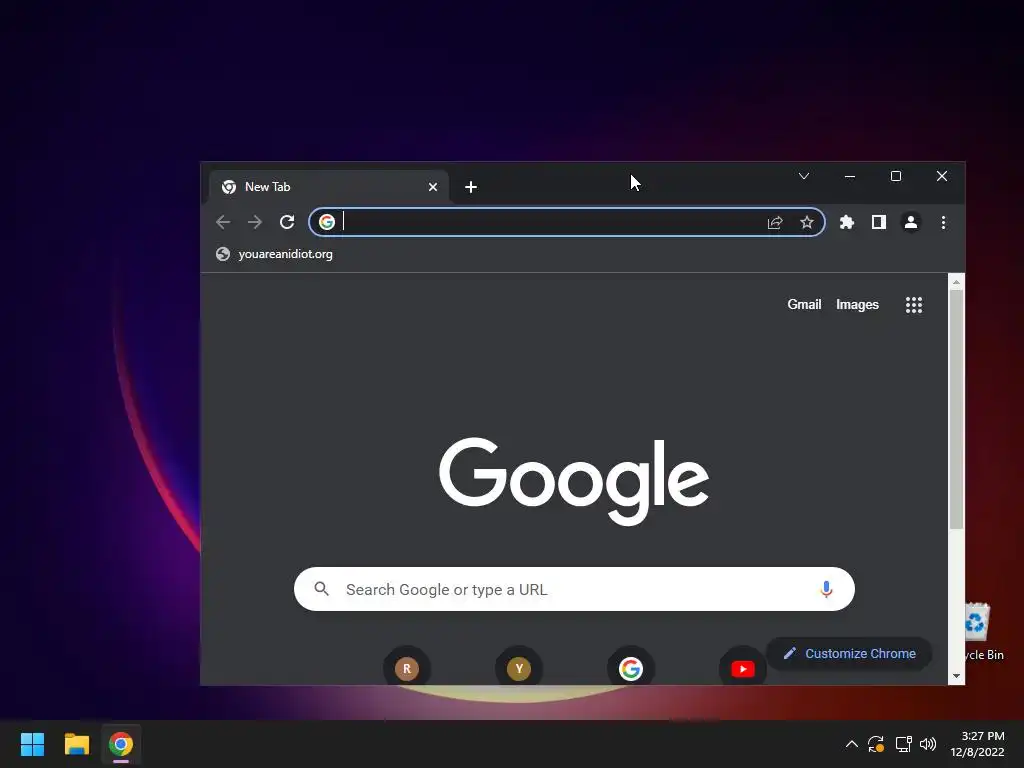Open the Extensions puzzle-piece menu

[x=847, y=222]
